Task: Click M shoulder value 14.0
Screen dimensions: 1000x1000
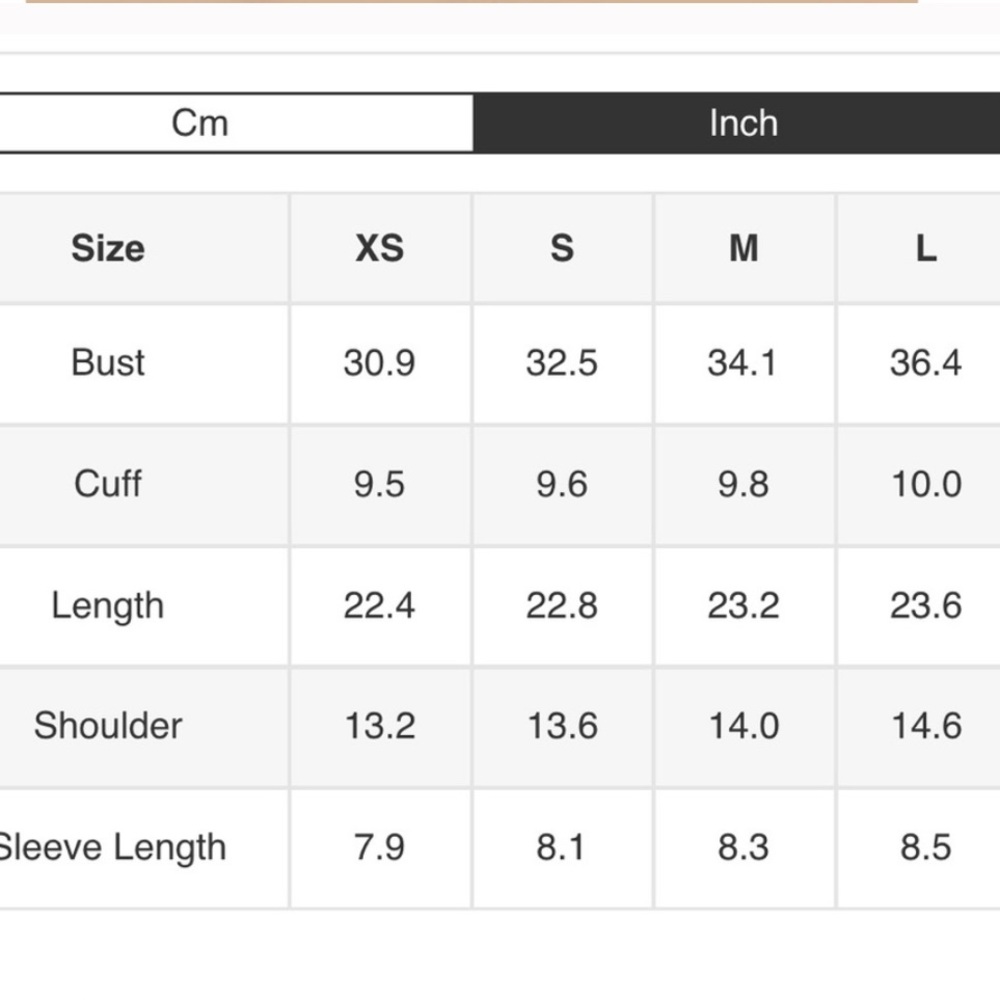Action: point(744,726)
